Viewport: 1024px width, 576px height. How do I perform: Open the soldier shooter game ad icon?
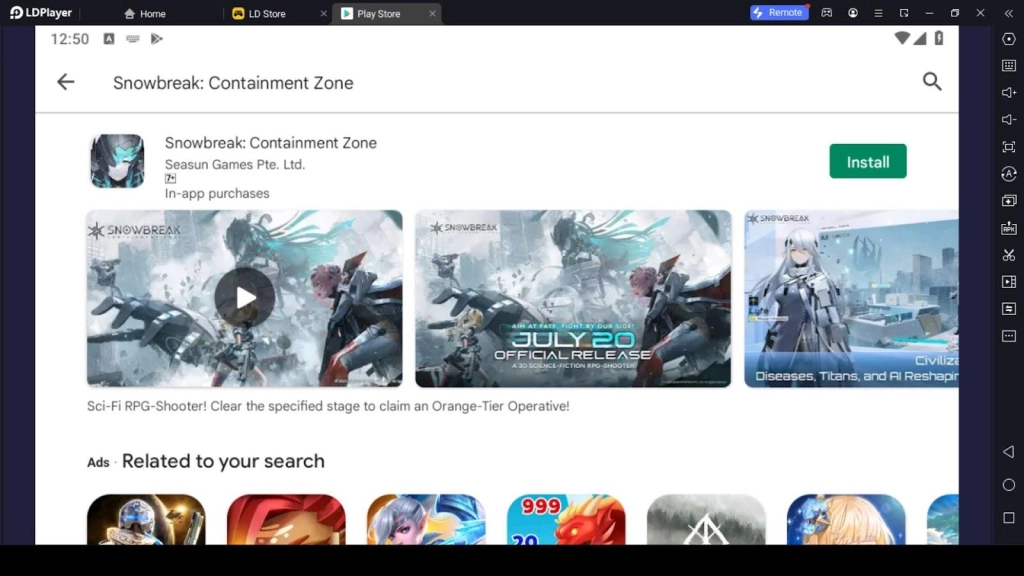coord(146,519)
